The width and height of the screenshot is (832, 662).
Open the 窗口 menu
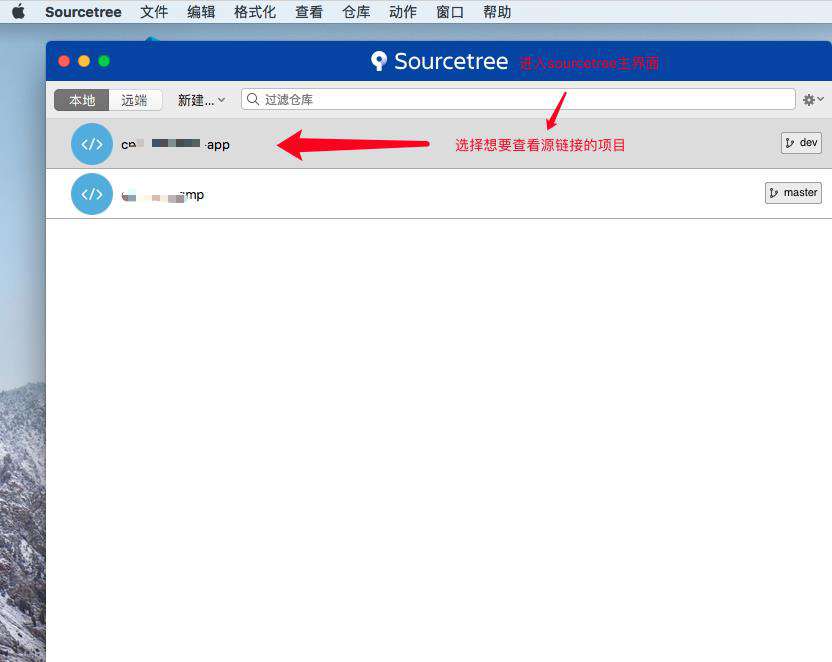(x=450, y=12)
